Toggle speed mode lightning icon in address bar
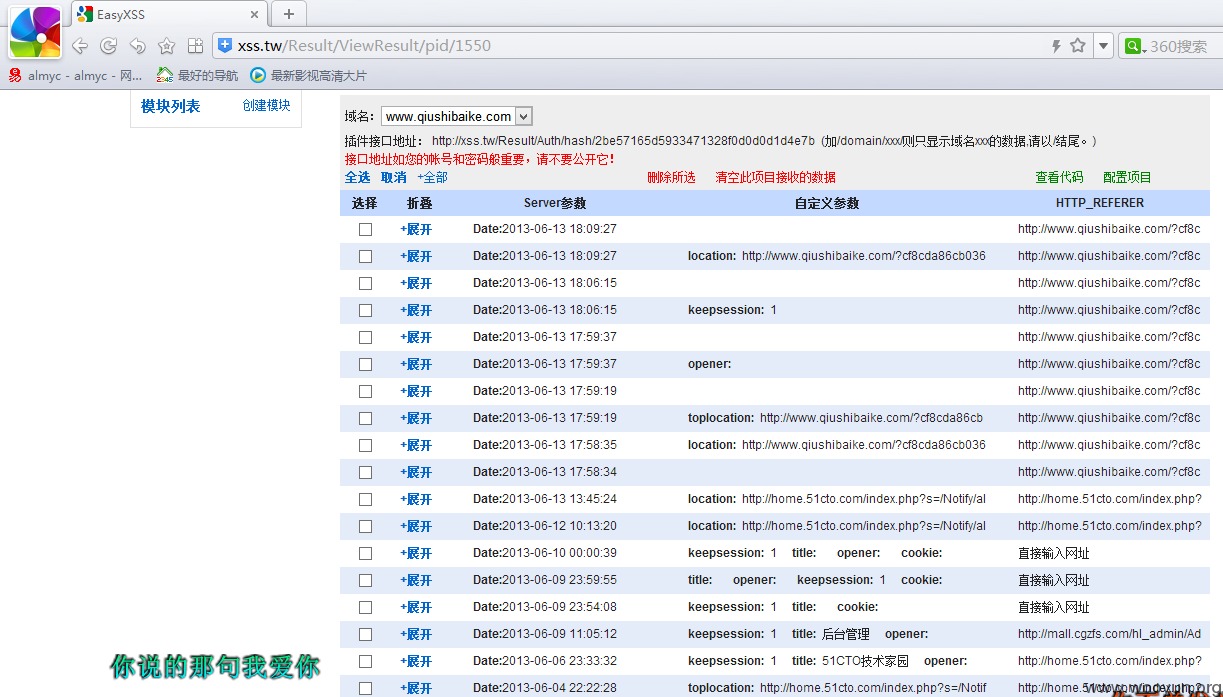1223x697 pixels. (1056, 46)
